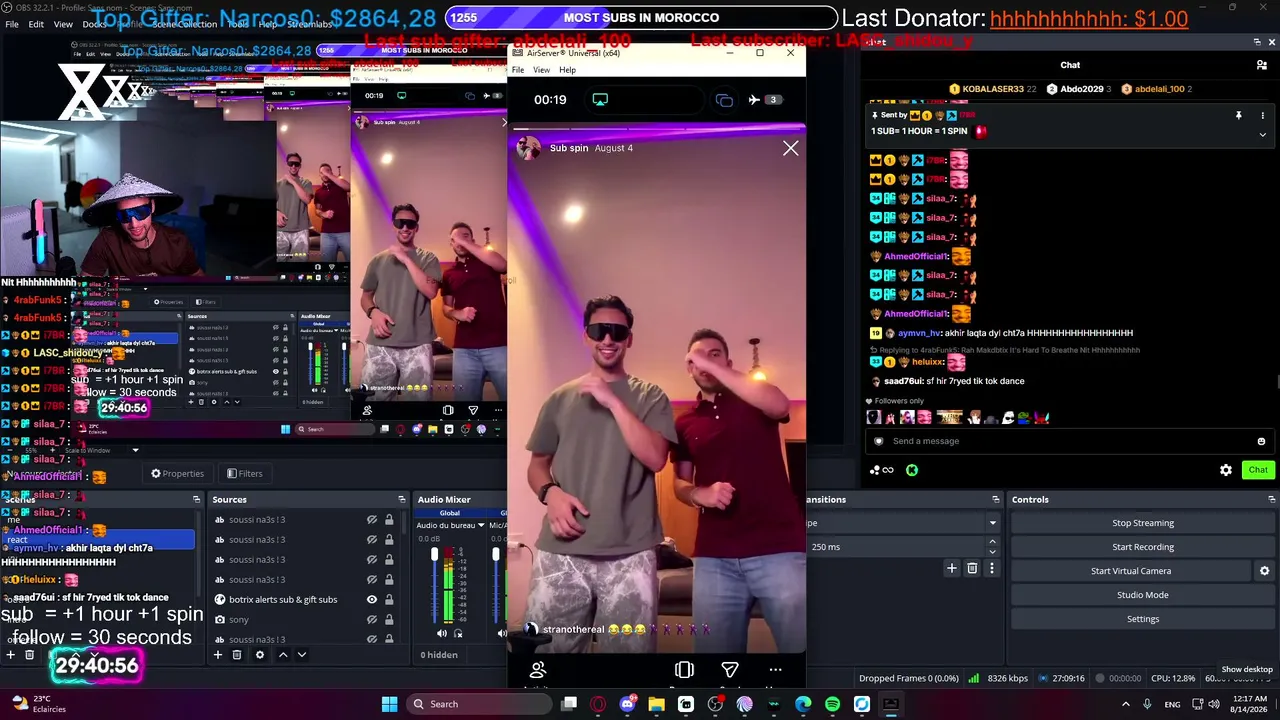Undock the Sources panel
The width and height of the screenshot is (1280, 720).
tap(401, 499)
